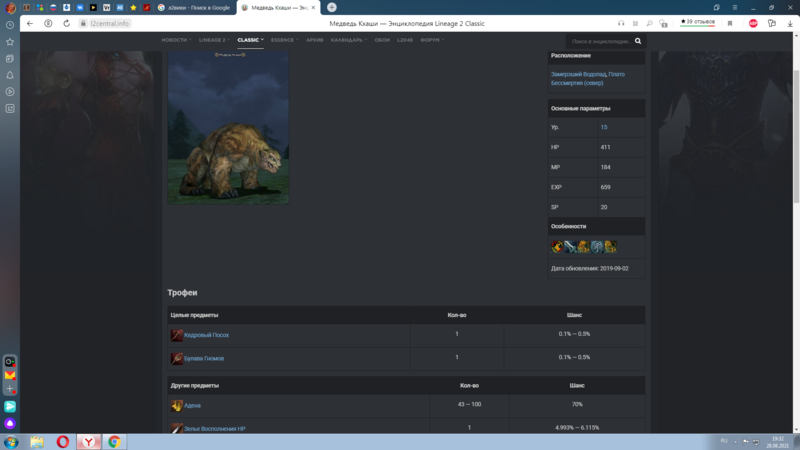
Task: Open File Explorer from taskbar
Action: 37,442
